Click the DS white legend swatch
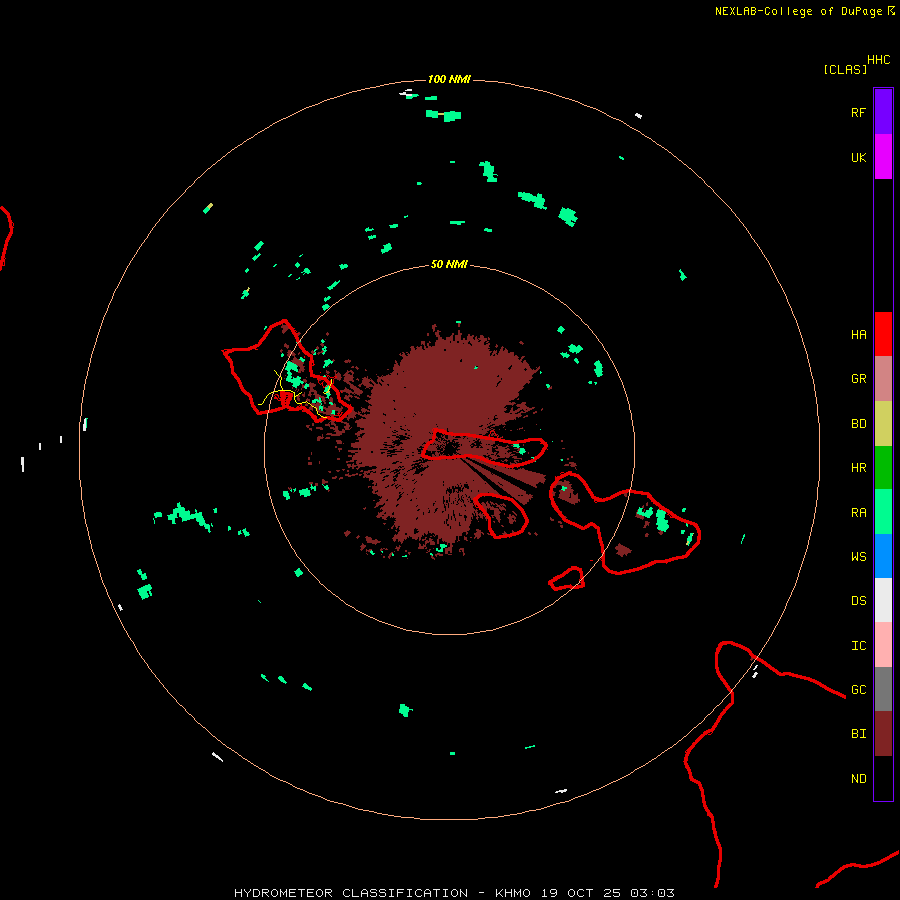This screenshot has width=900, height=900. (x=883, y=600)
